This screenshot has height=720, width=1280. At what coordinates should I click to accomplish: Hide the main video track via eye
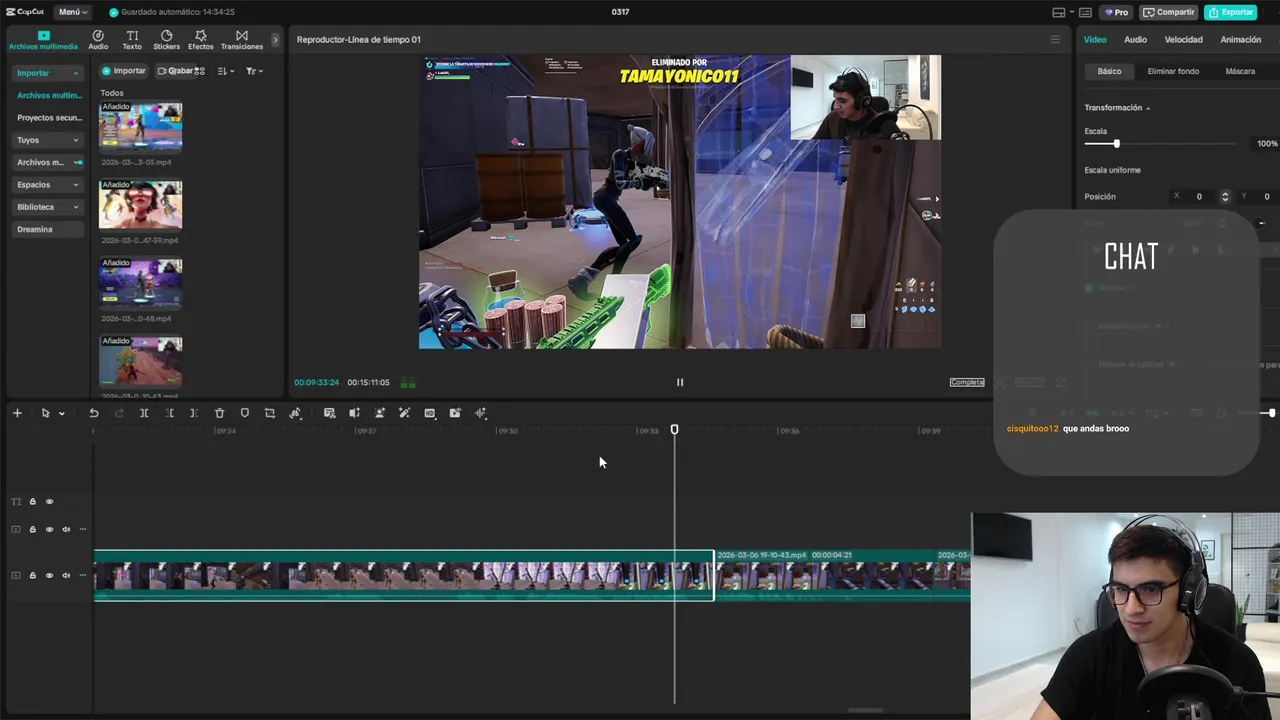[49, 575]
